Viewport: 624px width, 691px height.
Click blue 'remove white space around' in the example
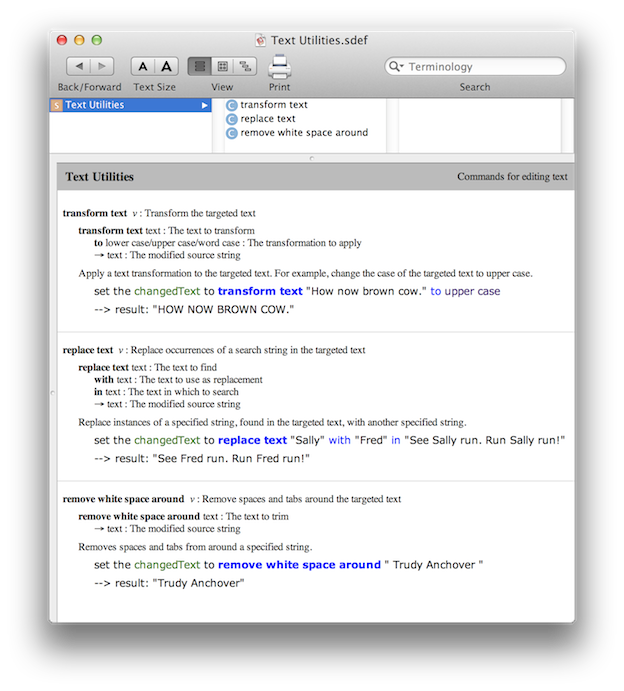coord(299,565)
